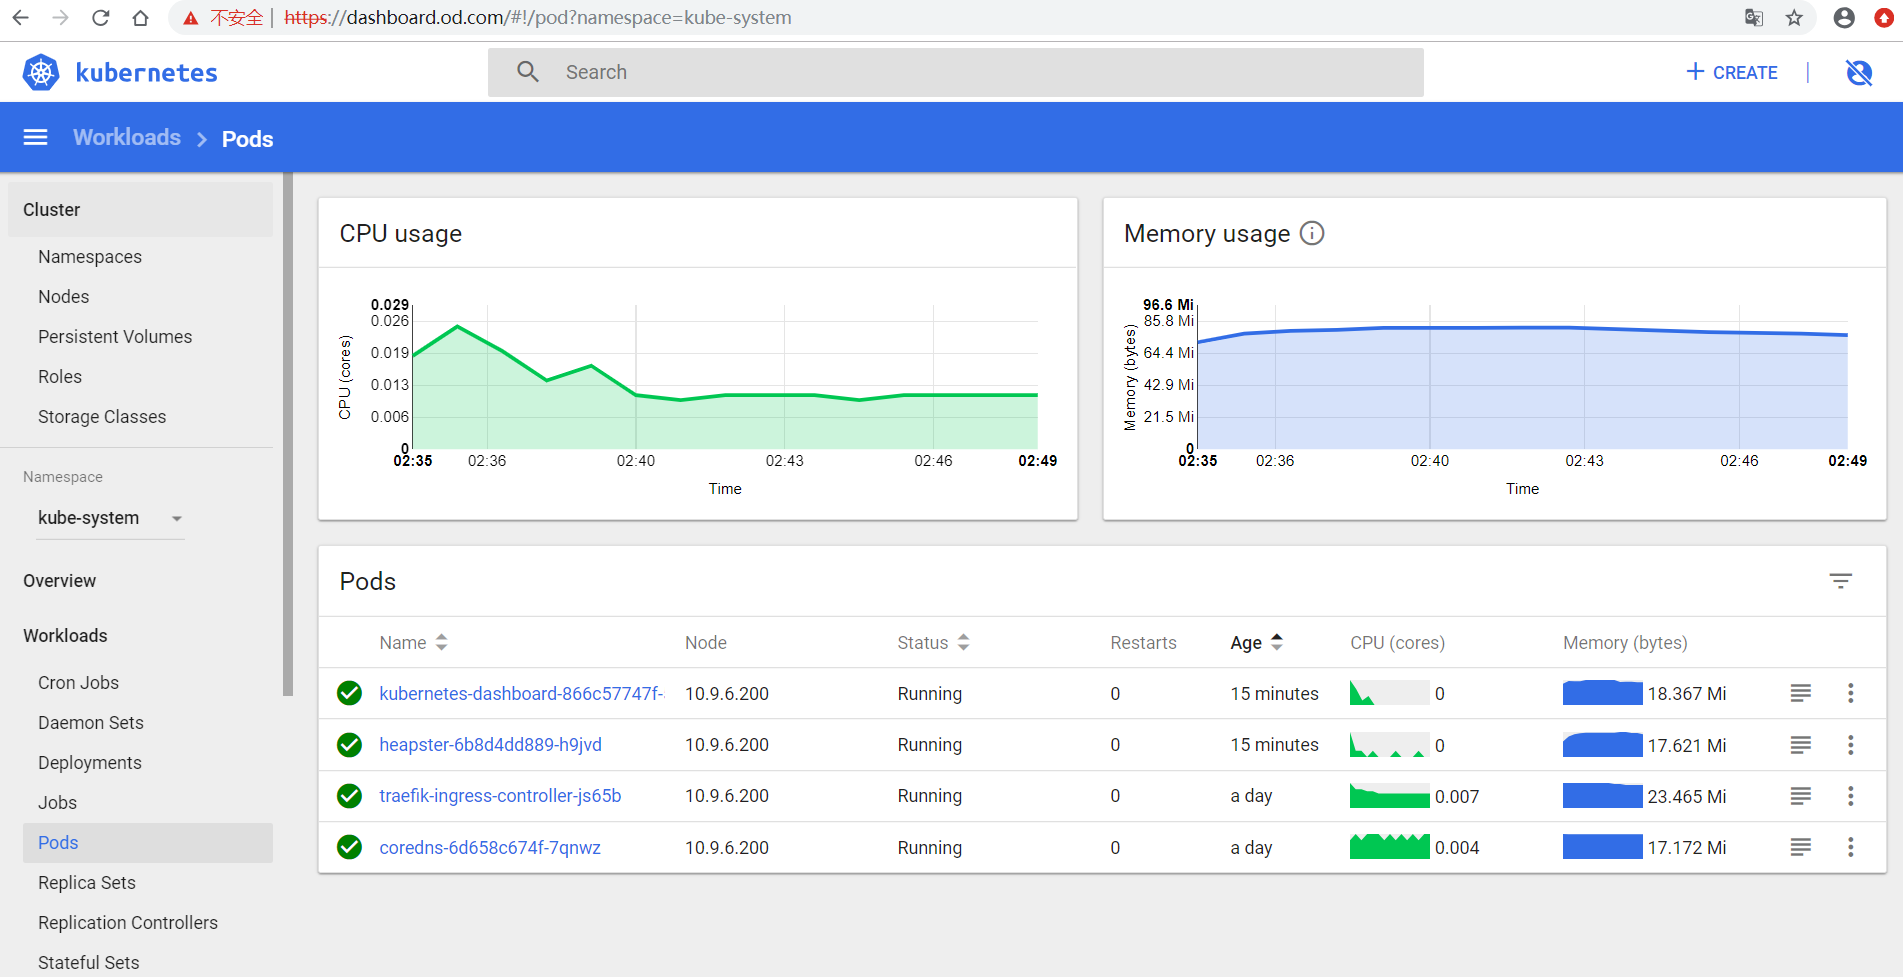
Task: Open the hamburger navigation menu
Action: [35, 138]
